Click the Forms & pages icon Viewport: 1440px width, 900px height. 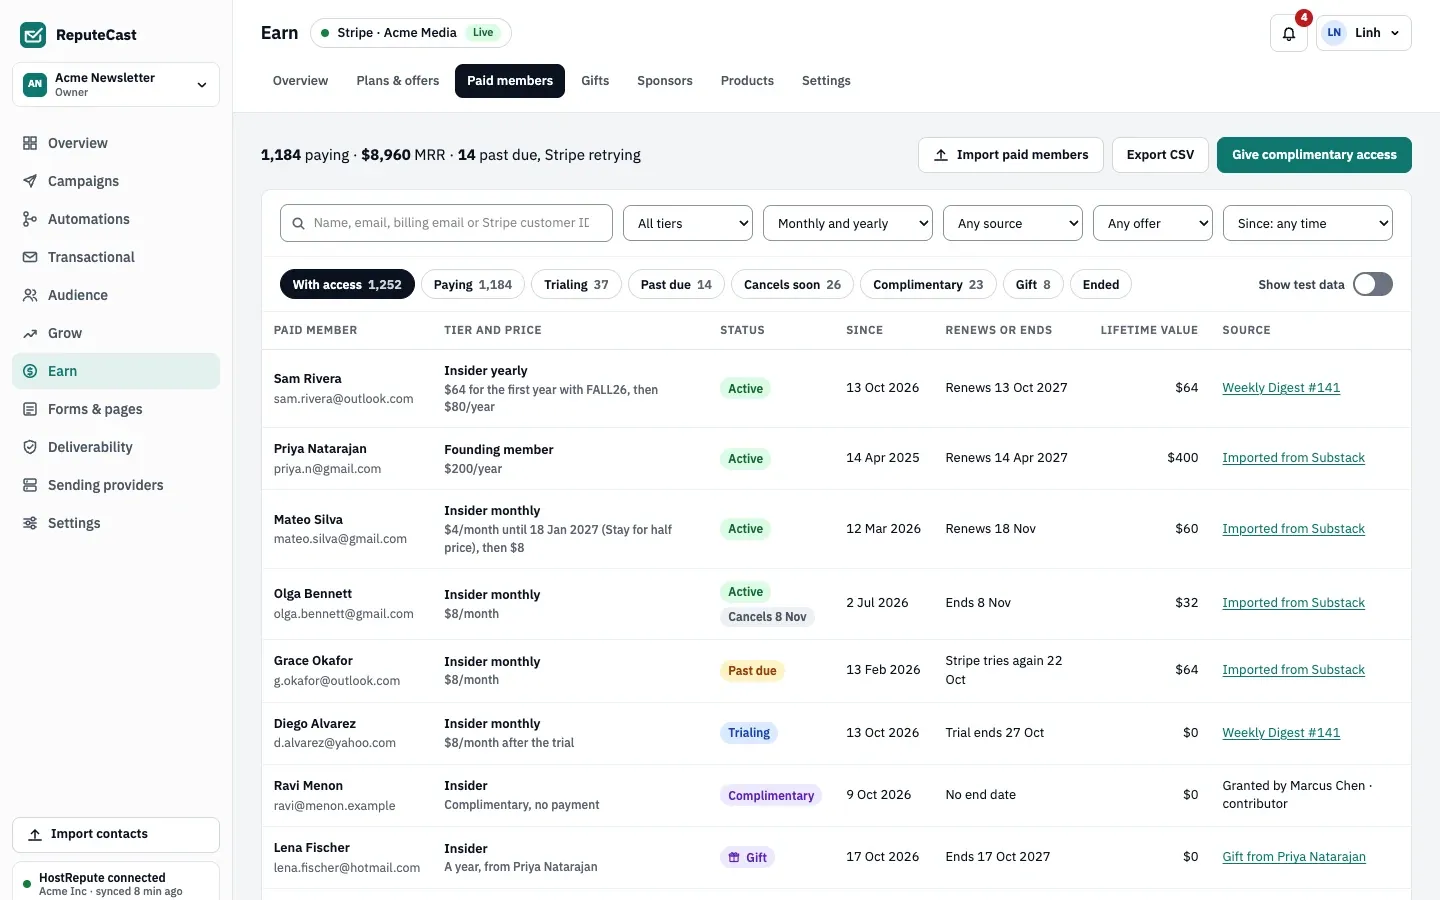(x=30, y=409)
